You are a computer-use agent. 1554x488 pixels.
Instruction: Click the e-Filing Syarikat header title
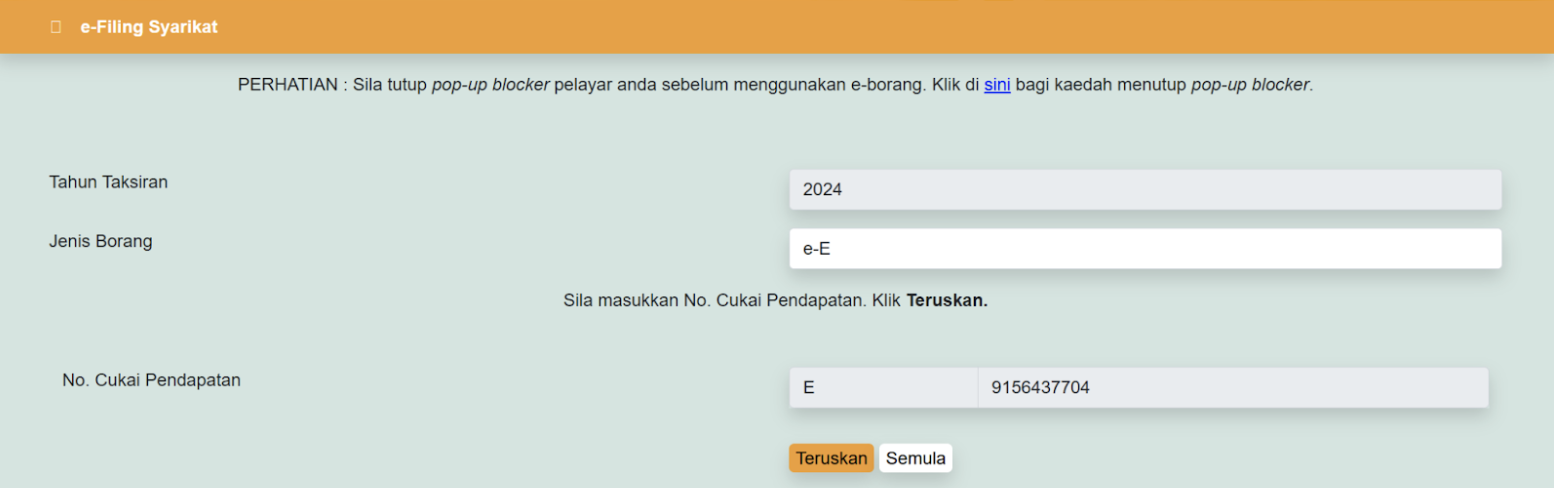149,27
